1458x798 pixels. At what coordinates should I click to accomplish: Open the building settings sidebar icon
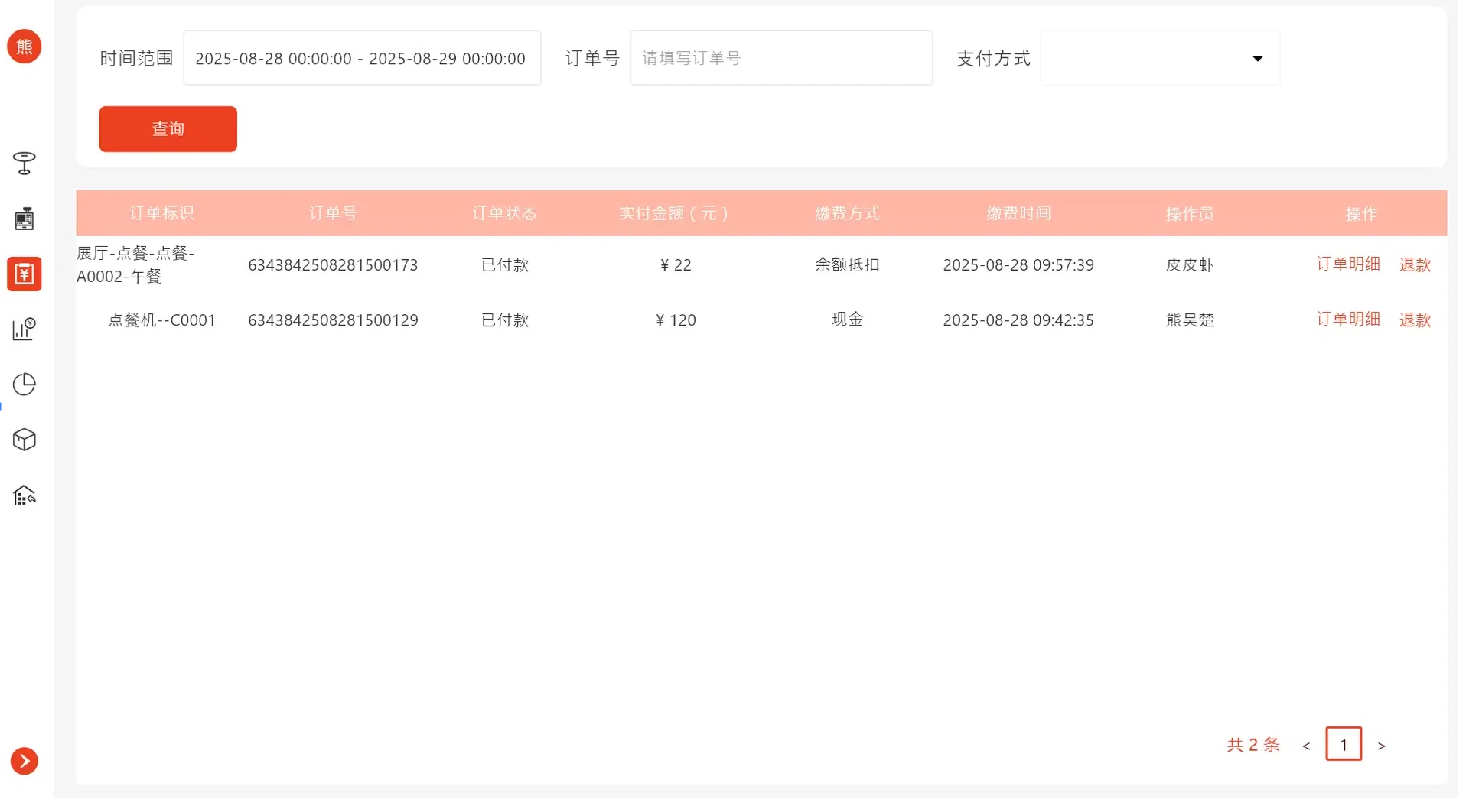pyautogui.click(x=24, y=495)
